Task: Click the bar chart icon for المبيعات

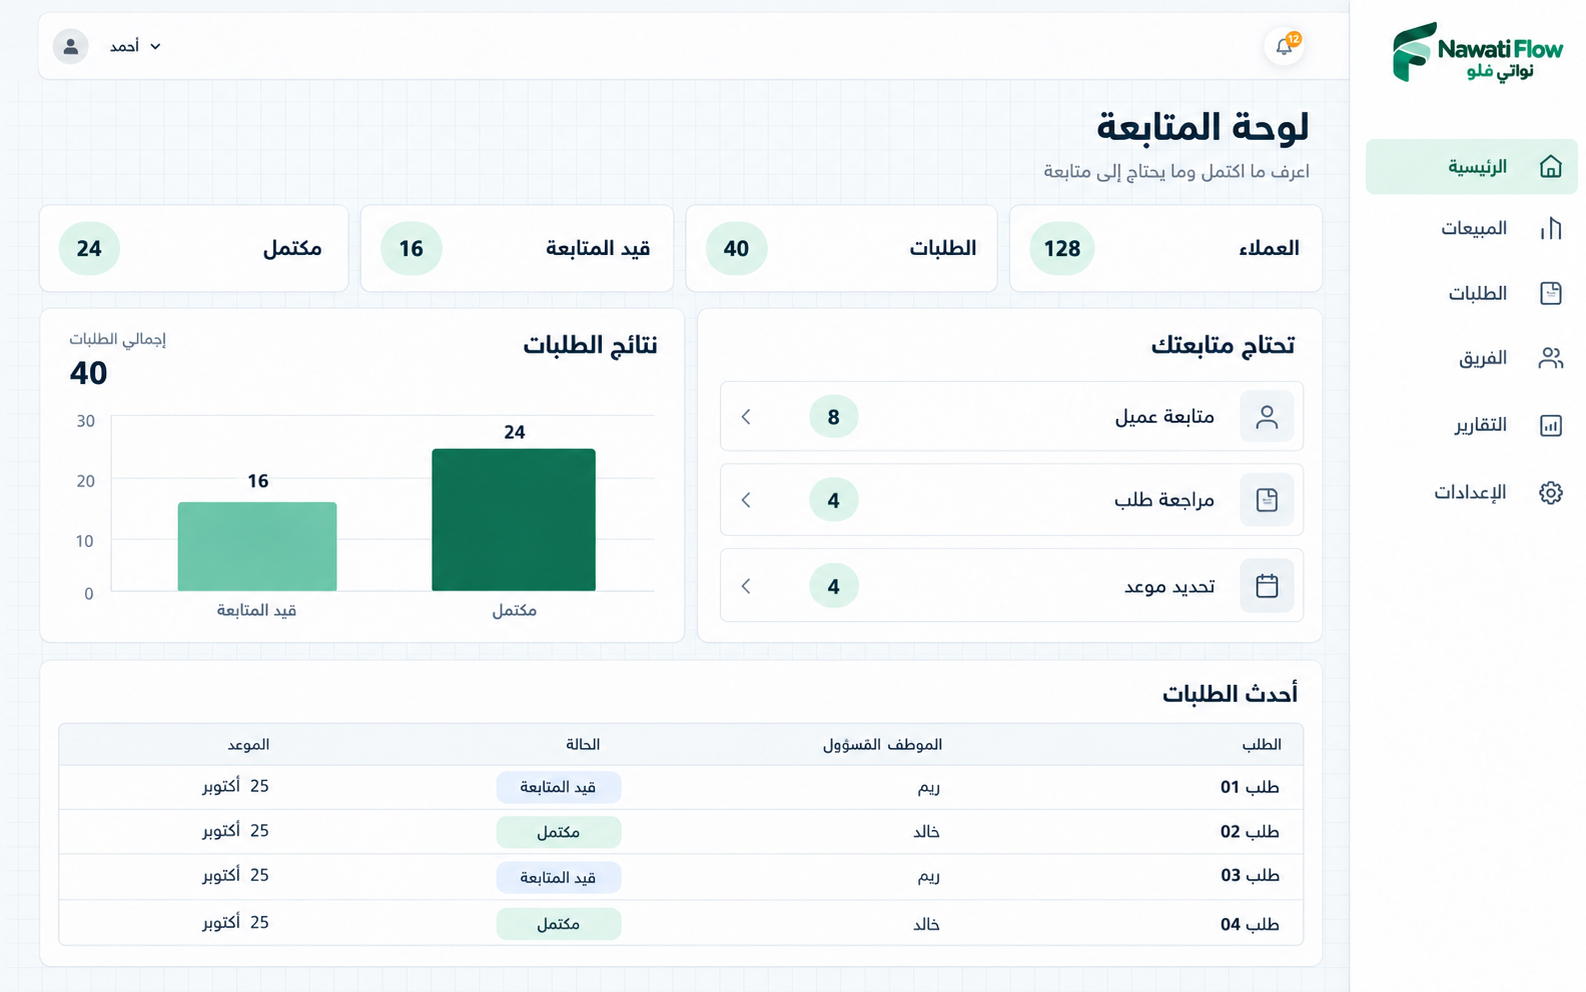Action: (x=1550, y=228)
